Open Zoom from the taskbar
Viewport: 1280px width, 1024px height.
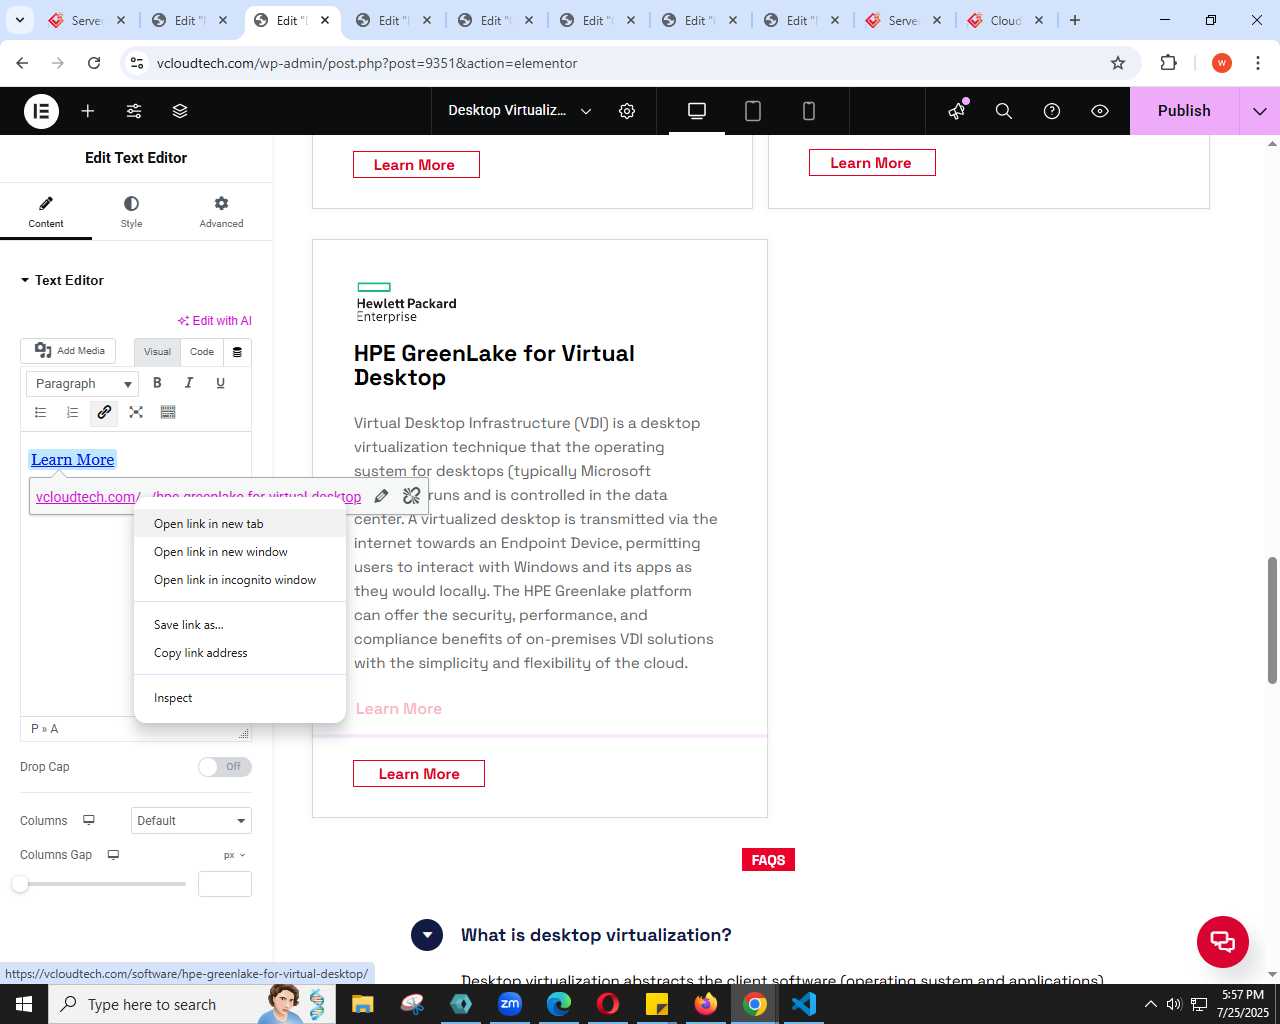click(510, 1004)
